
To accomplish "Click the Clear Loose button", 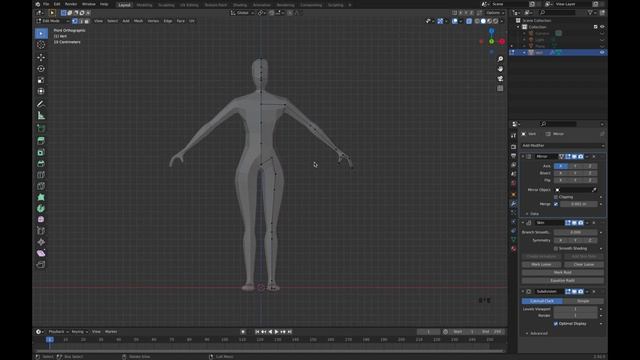I will click(x=584, y=264).
